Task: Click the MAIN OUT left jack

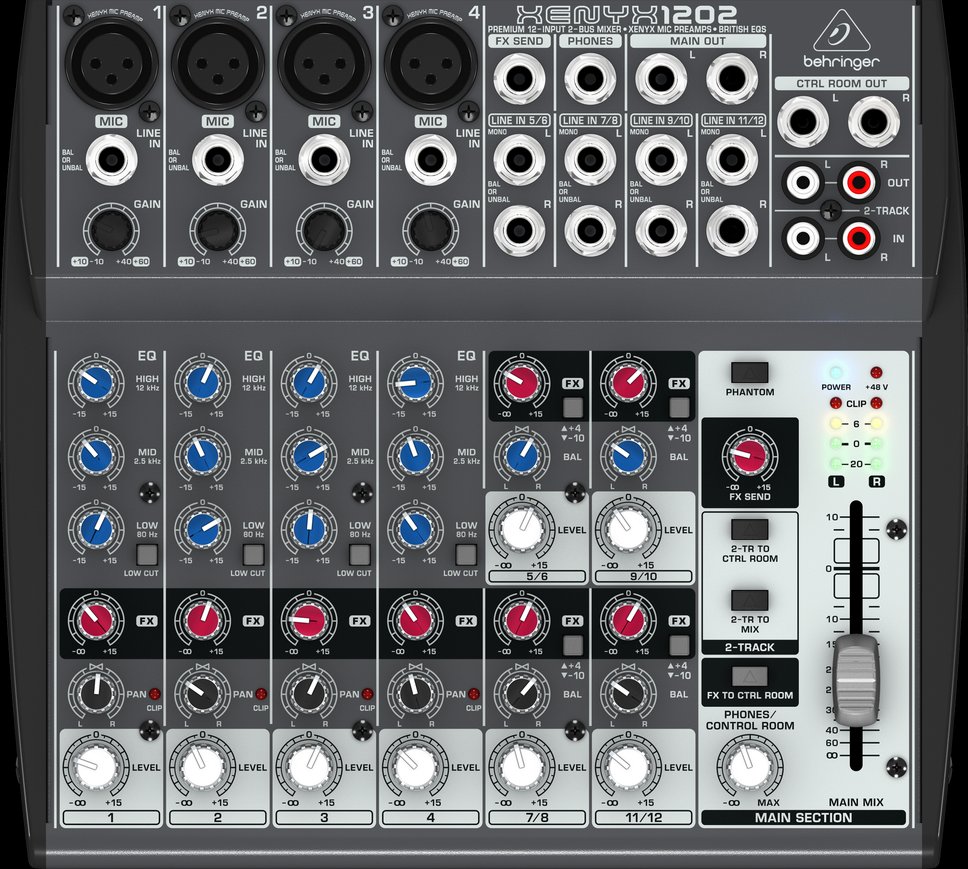Action: [661, 78]
